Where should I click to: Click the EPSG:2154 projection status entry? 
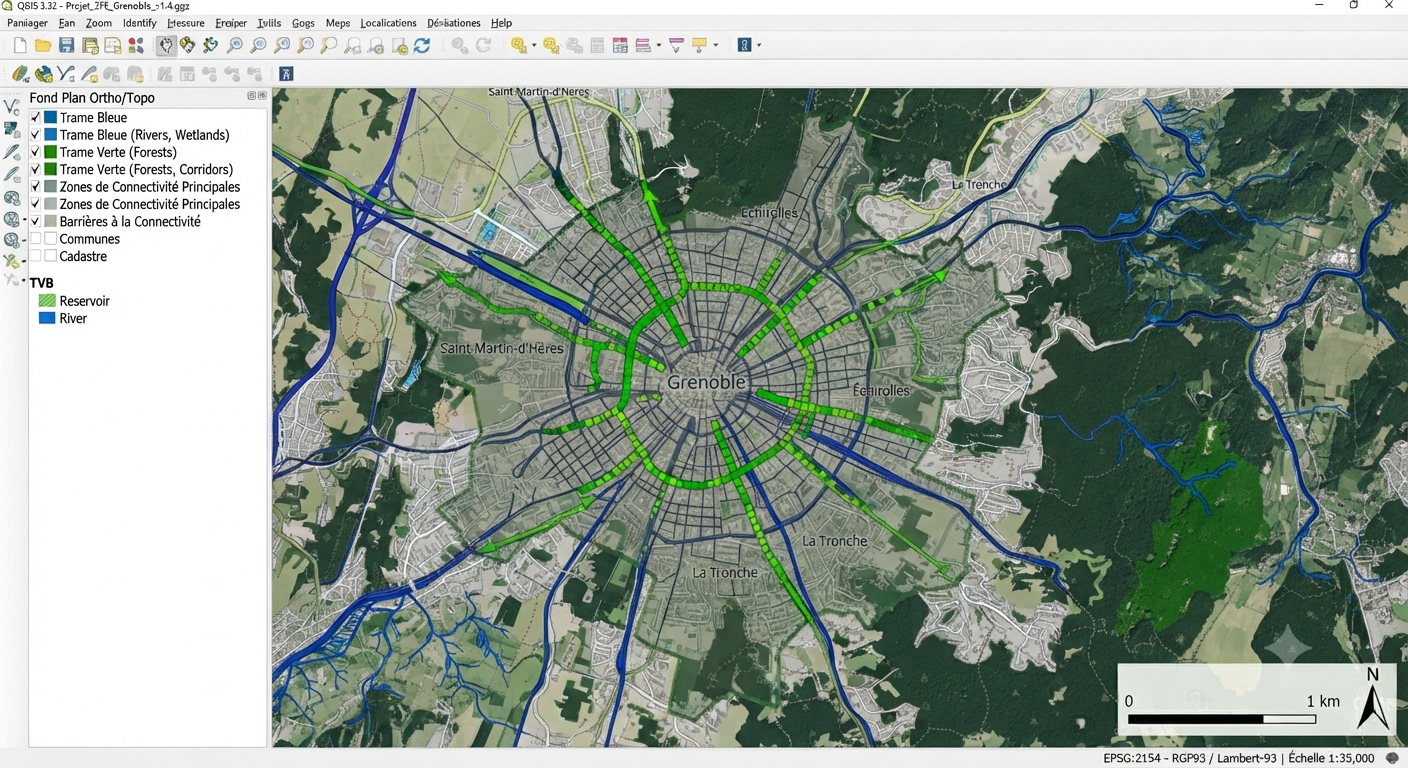(x=1189, y=758)
